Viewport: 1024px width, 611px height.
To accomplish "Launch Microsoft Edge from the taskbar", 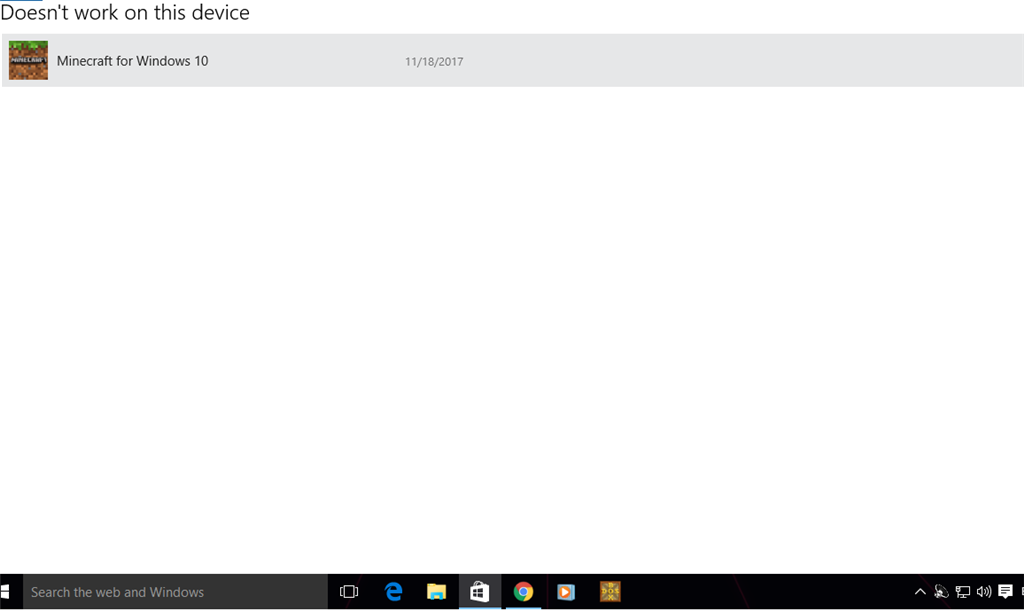I will coord(393,591).
